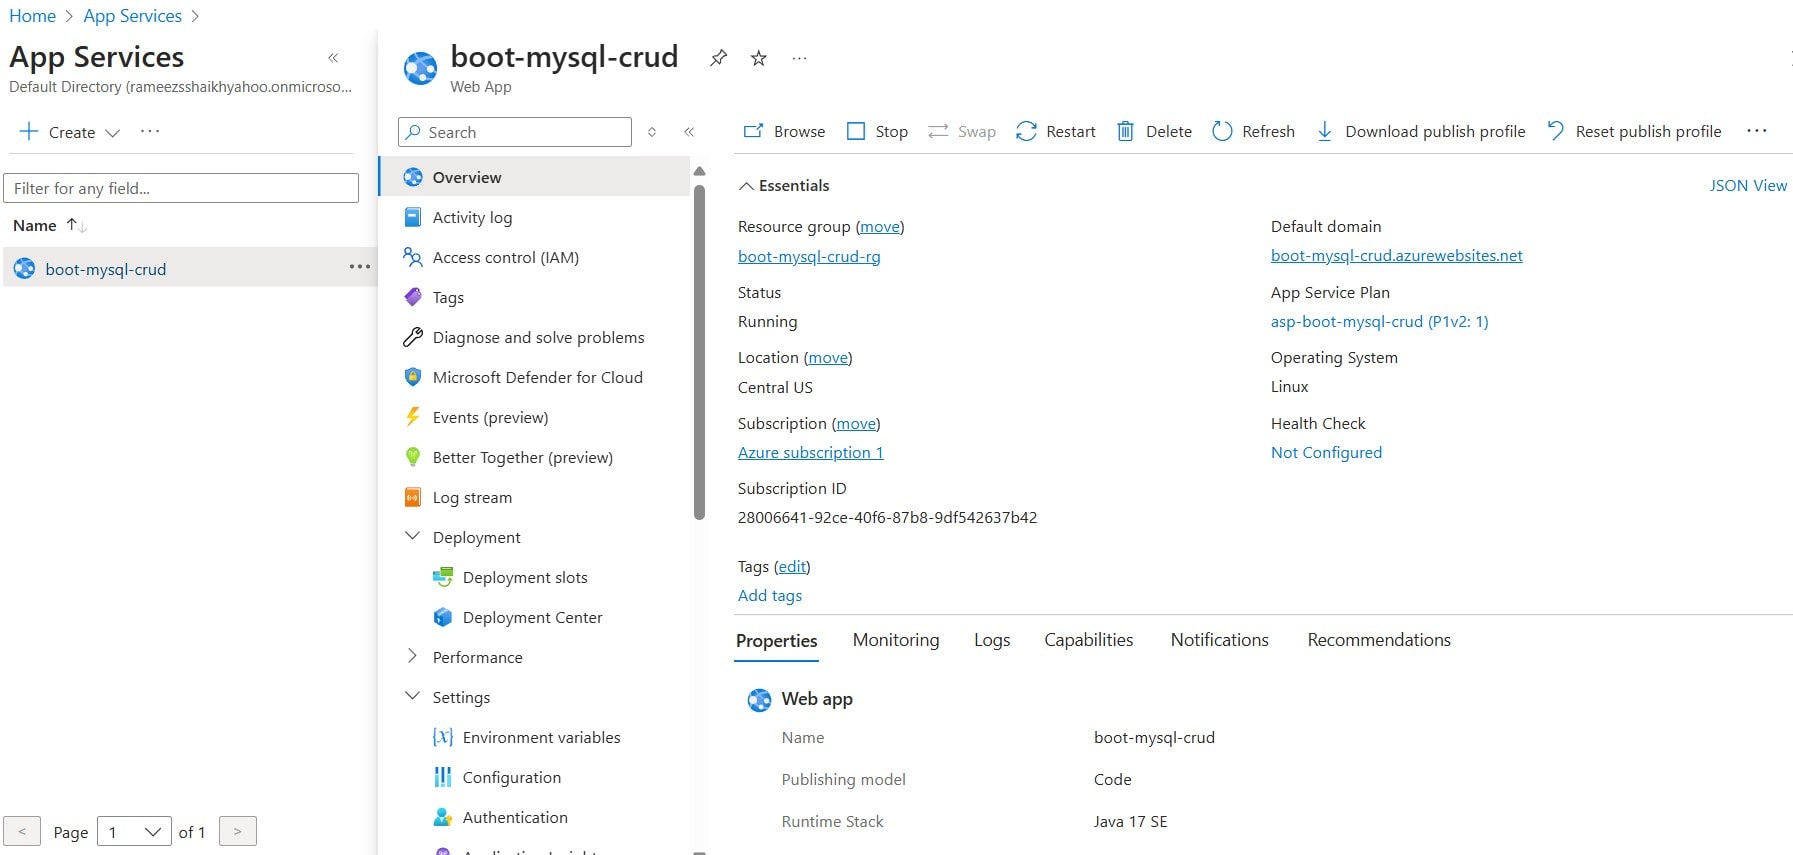This screenshot has width=1793, height=855.
Task: Click the Browse toolbar button
Action: (x=784, y=131)
